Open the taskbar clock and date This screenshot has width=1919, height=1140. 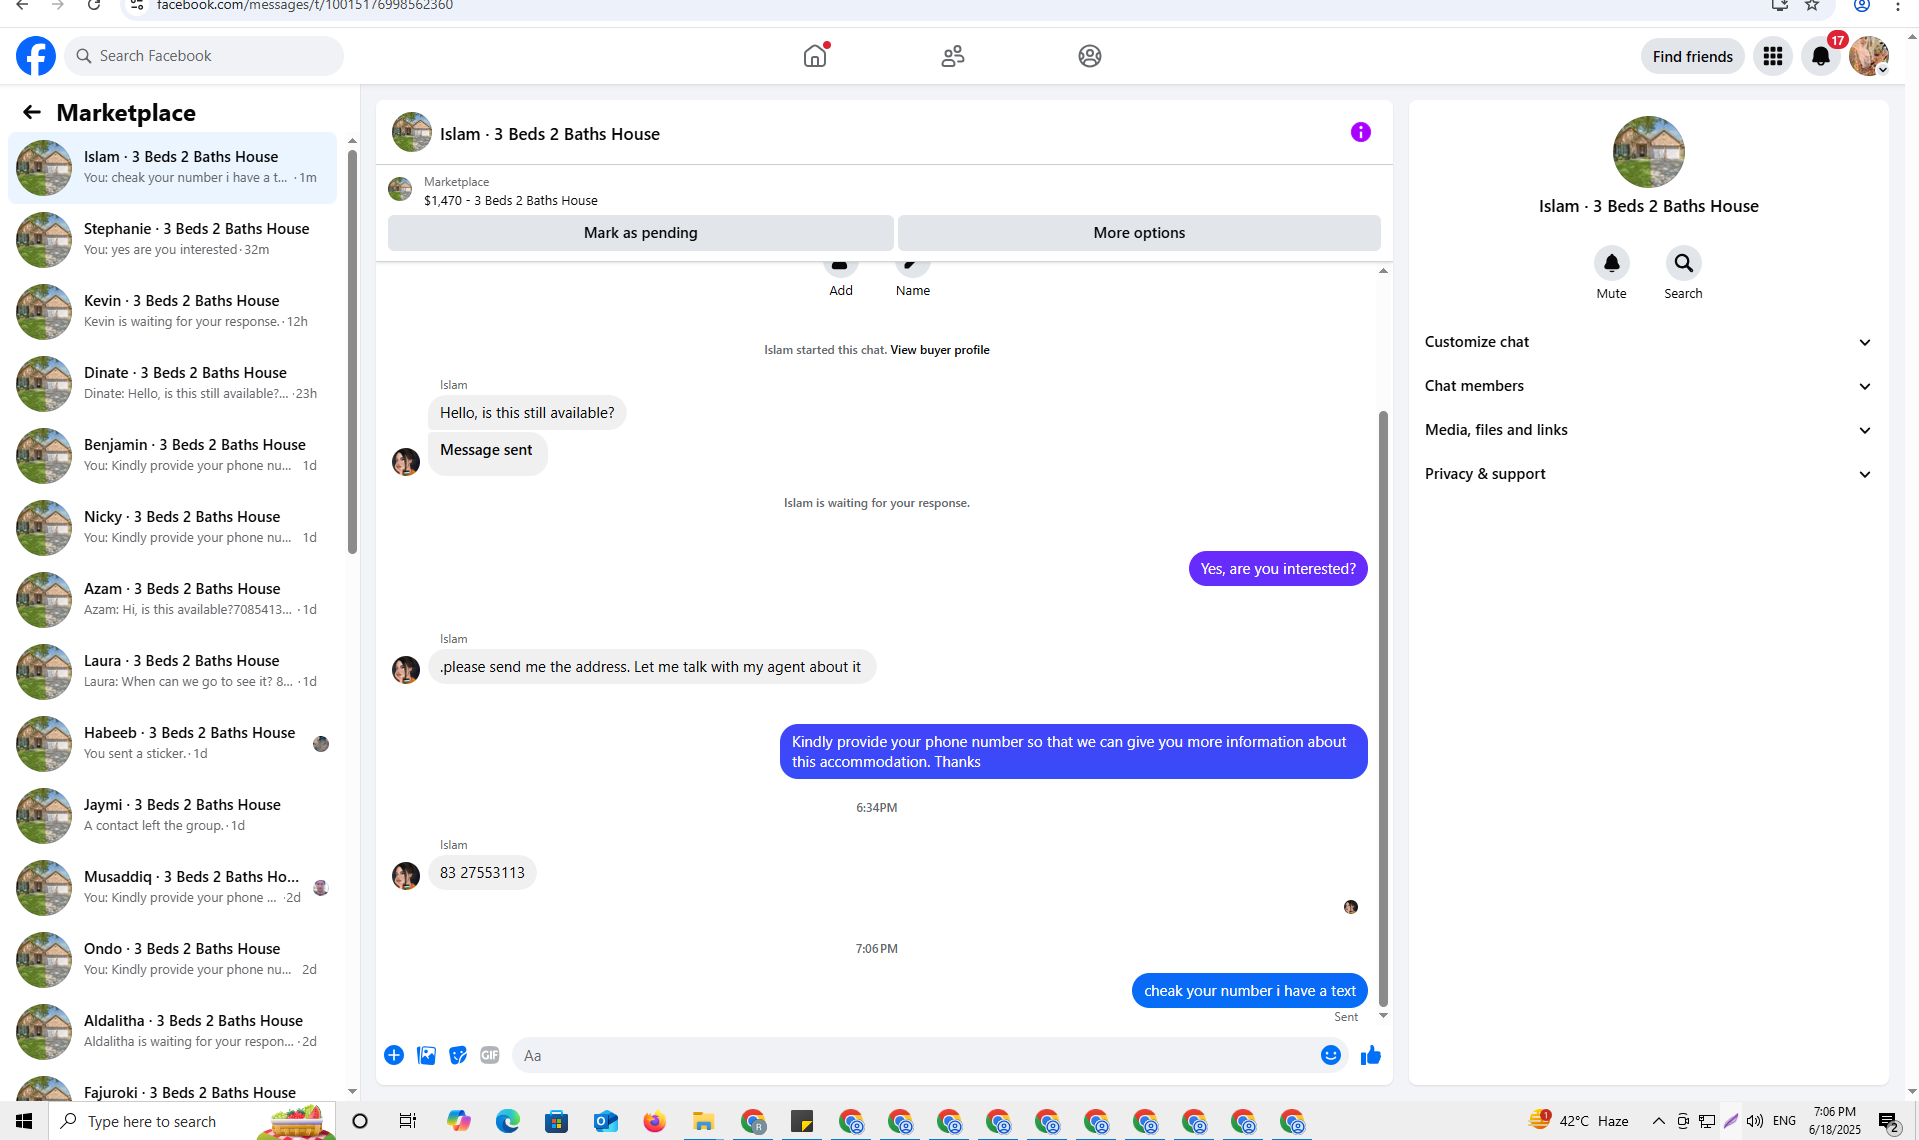(1835, 1121)
